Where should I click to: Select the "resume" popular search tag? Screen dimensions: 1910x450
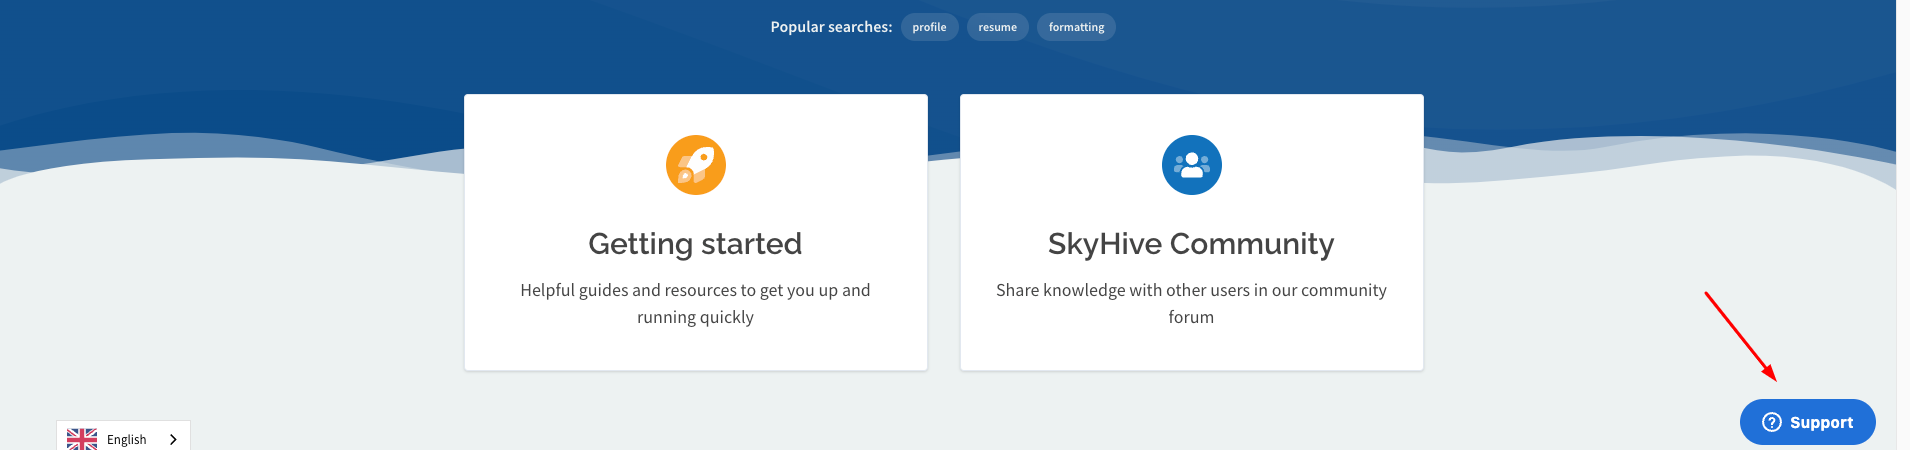click(x=997, y=27)
